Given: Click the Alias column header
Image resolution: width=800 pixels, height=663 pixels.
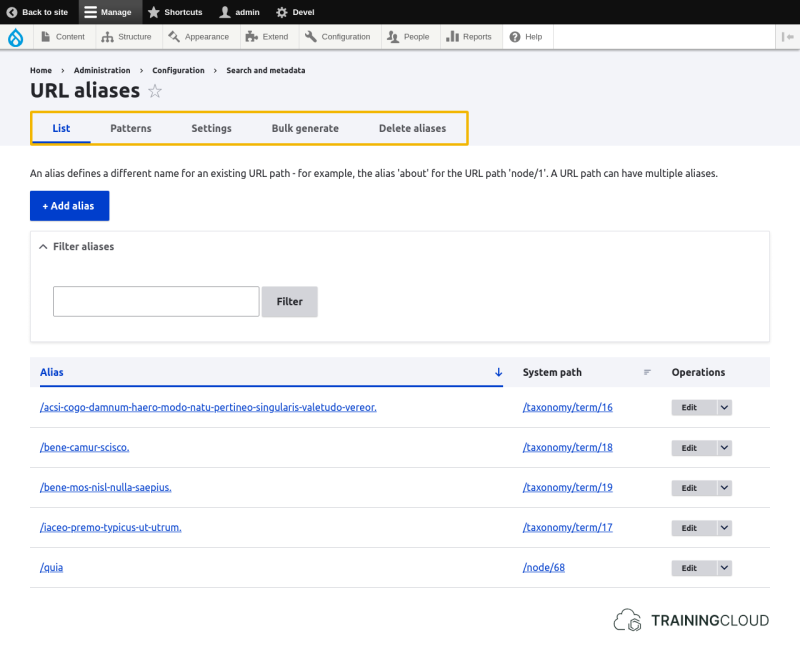Looking at the screenshot, I should click(52, 372).
